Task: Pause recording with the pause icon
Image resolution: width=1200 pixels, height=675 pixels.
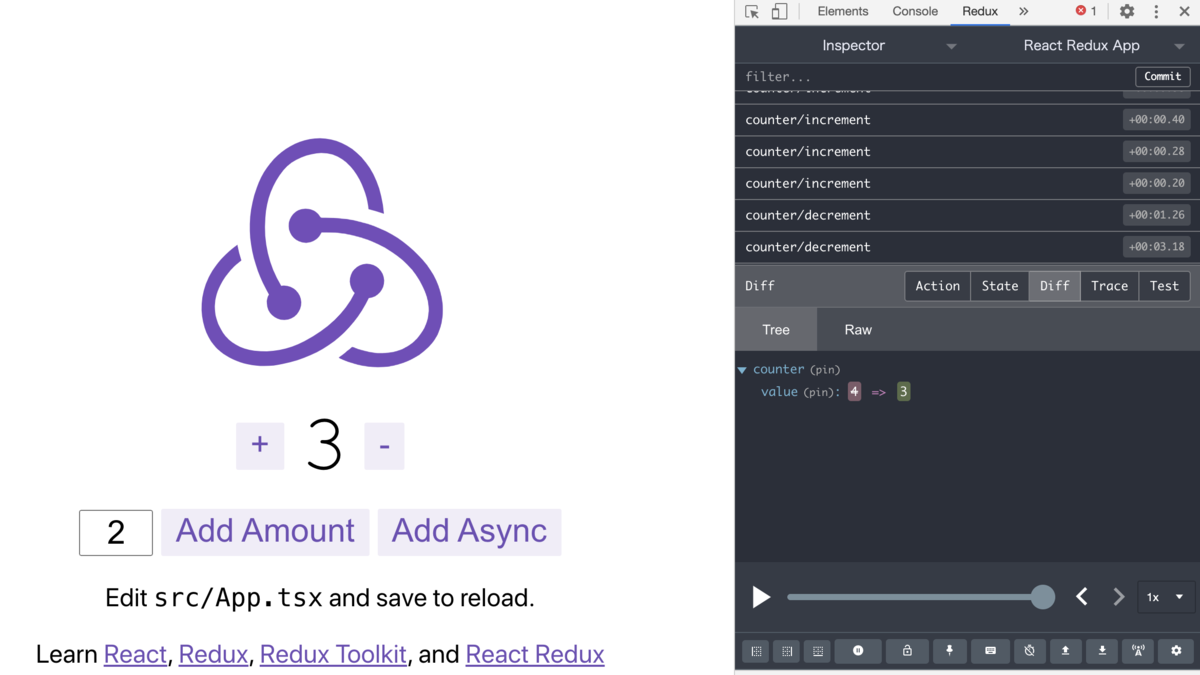Action: [x=858, y=651]
